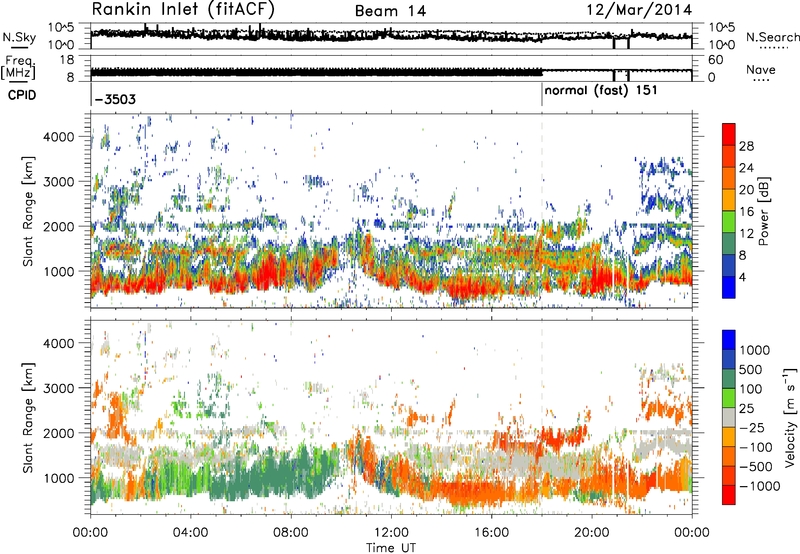Image resolution: width=800 pixels, height=554 pixels.
Task: Click the CPID value '-3503'
Action: (x=115, y=99)
